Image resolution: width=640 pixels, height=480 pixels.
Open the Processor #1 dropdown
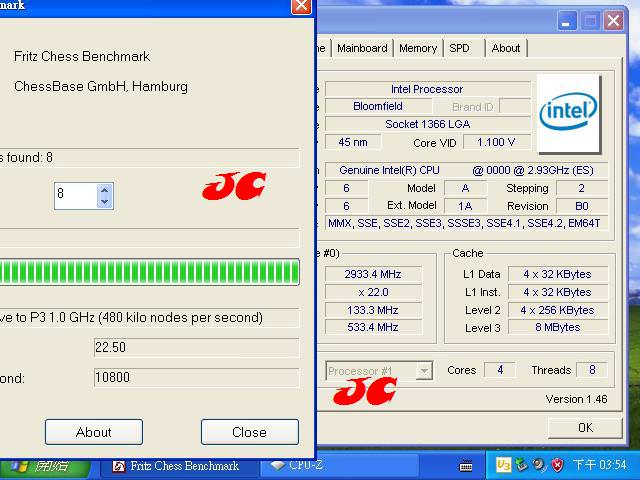424,371
